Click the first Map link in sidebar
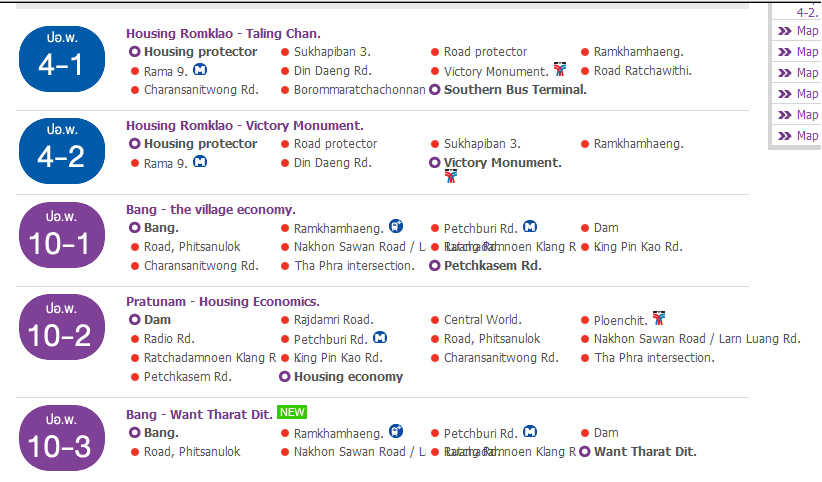This screenshot has height=482, width=822. point(798,31)
